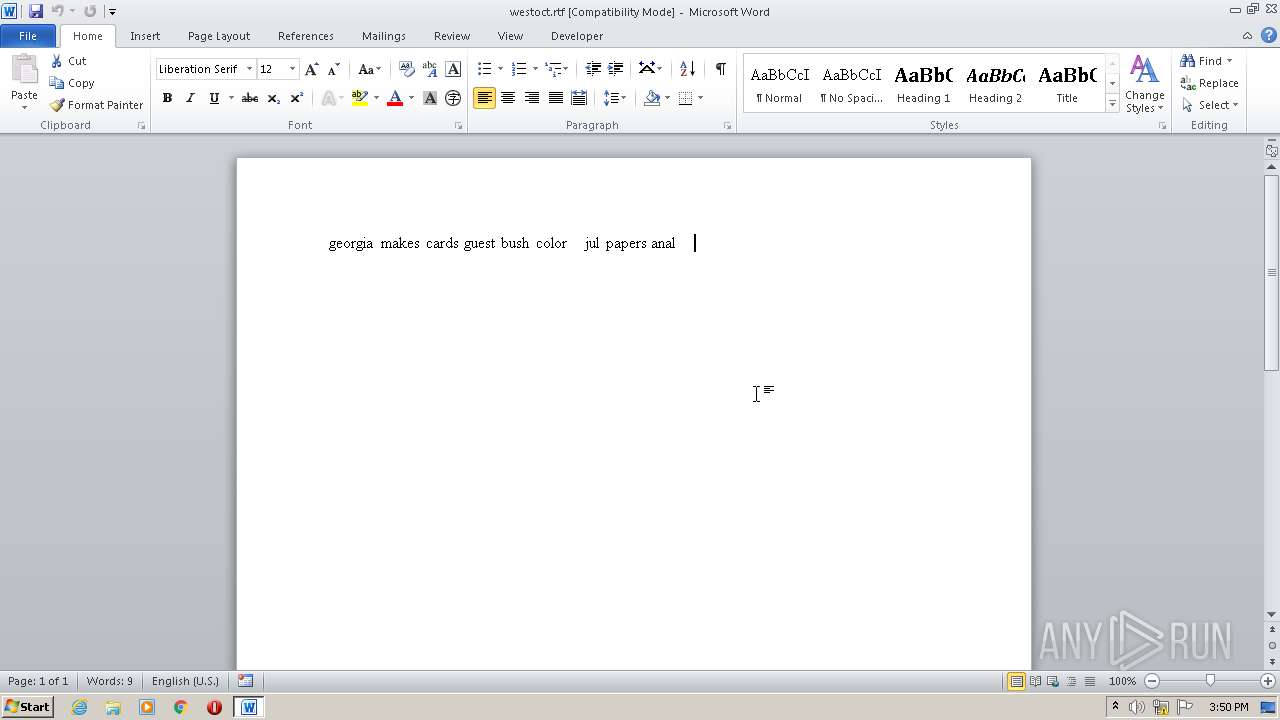The width and height of the screenshot is (1280, 720).
Task: Toggle Bold formatting
Action: pos(167,98)
